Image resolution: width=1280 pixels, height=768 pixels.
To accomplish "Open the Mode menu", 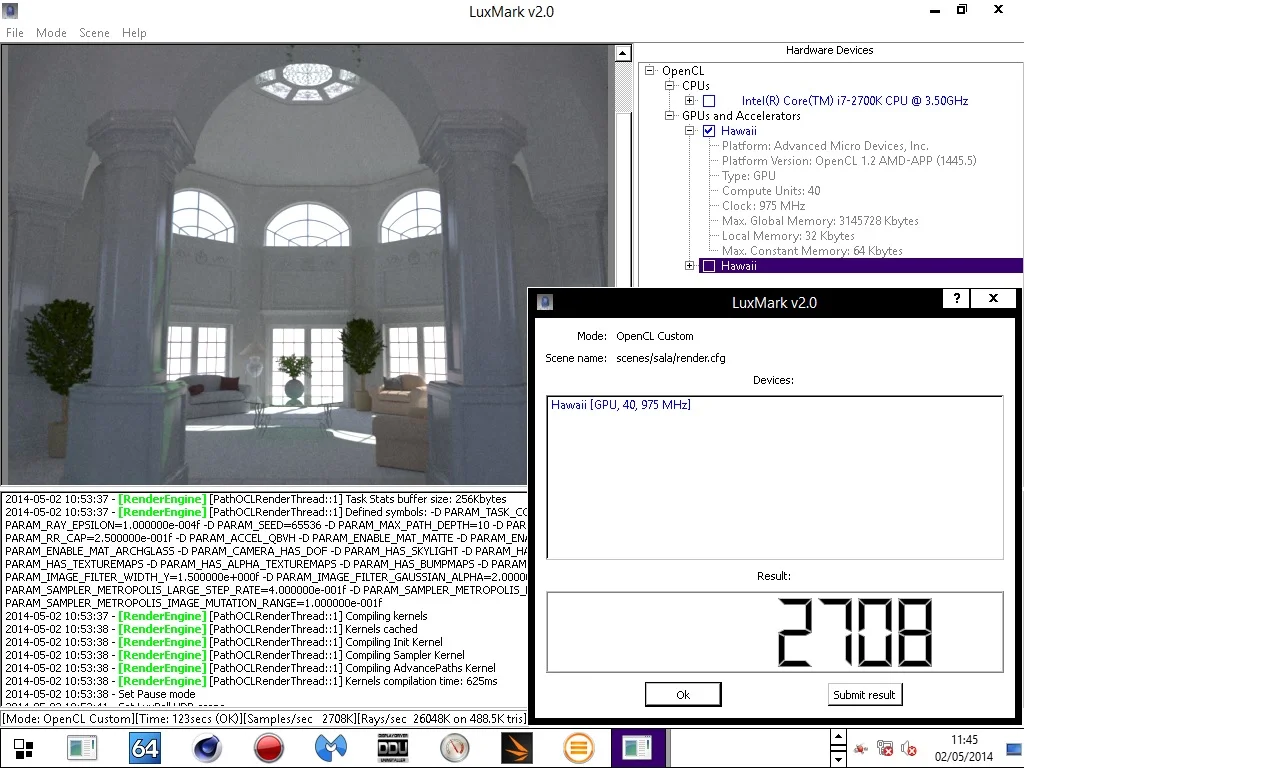I will click(51, 33).
